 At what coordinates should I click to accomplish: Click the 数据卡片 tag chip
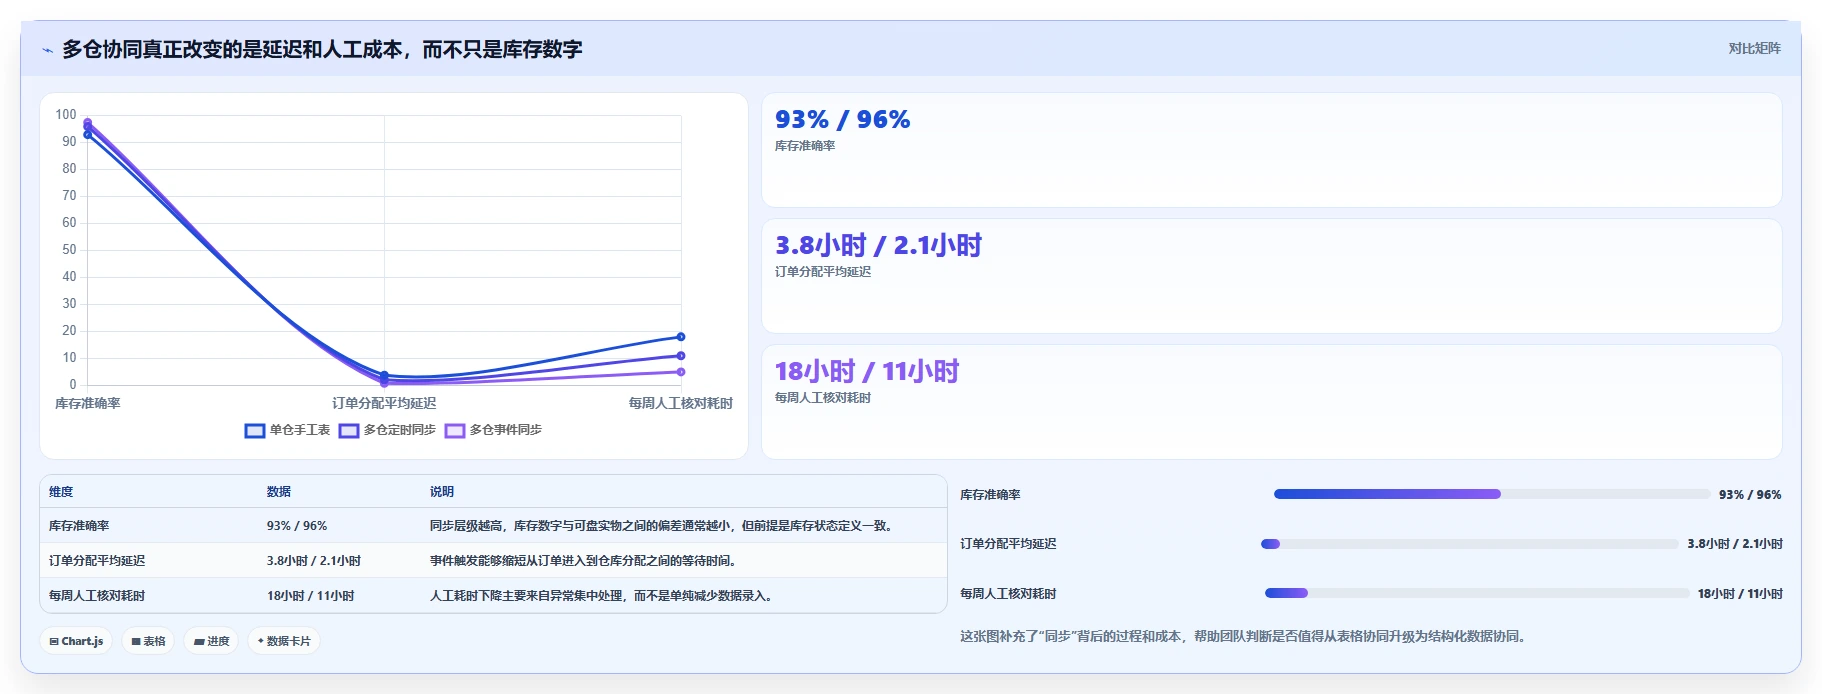click(x=284, y=641)
